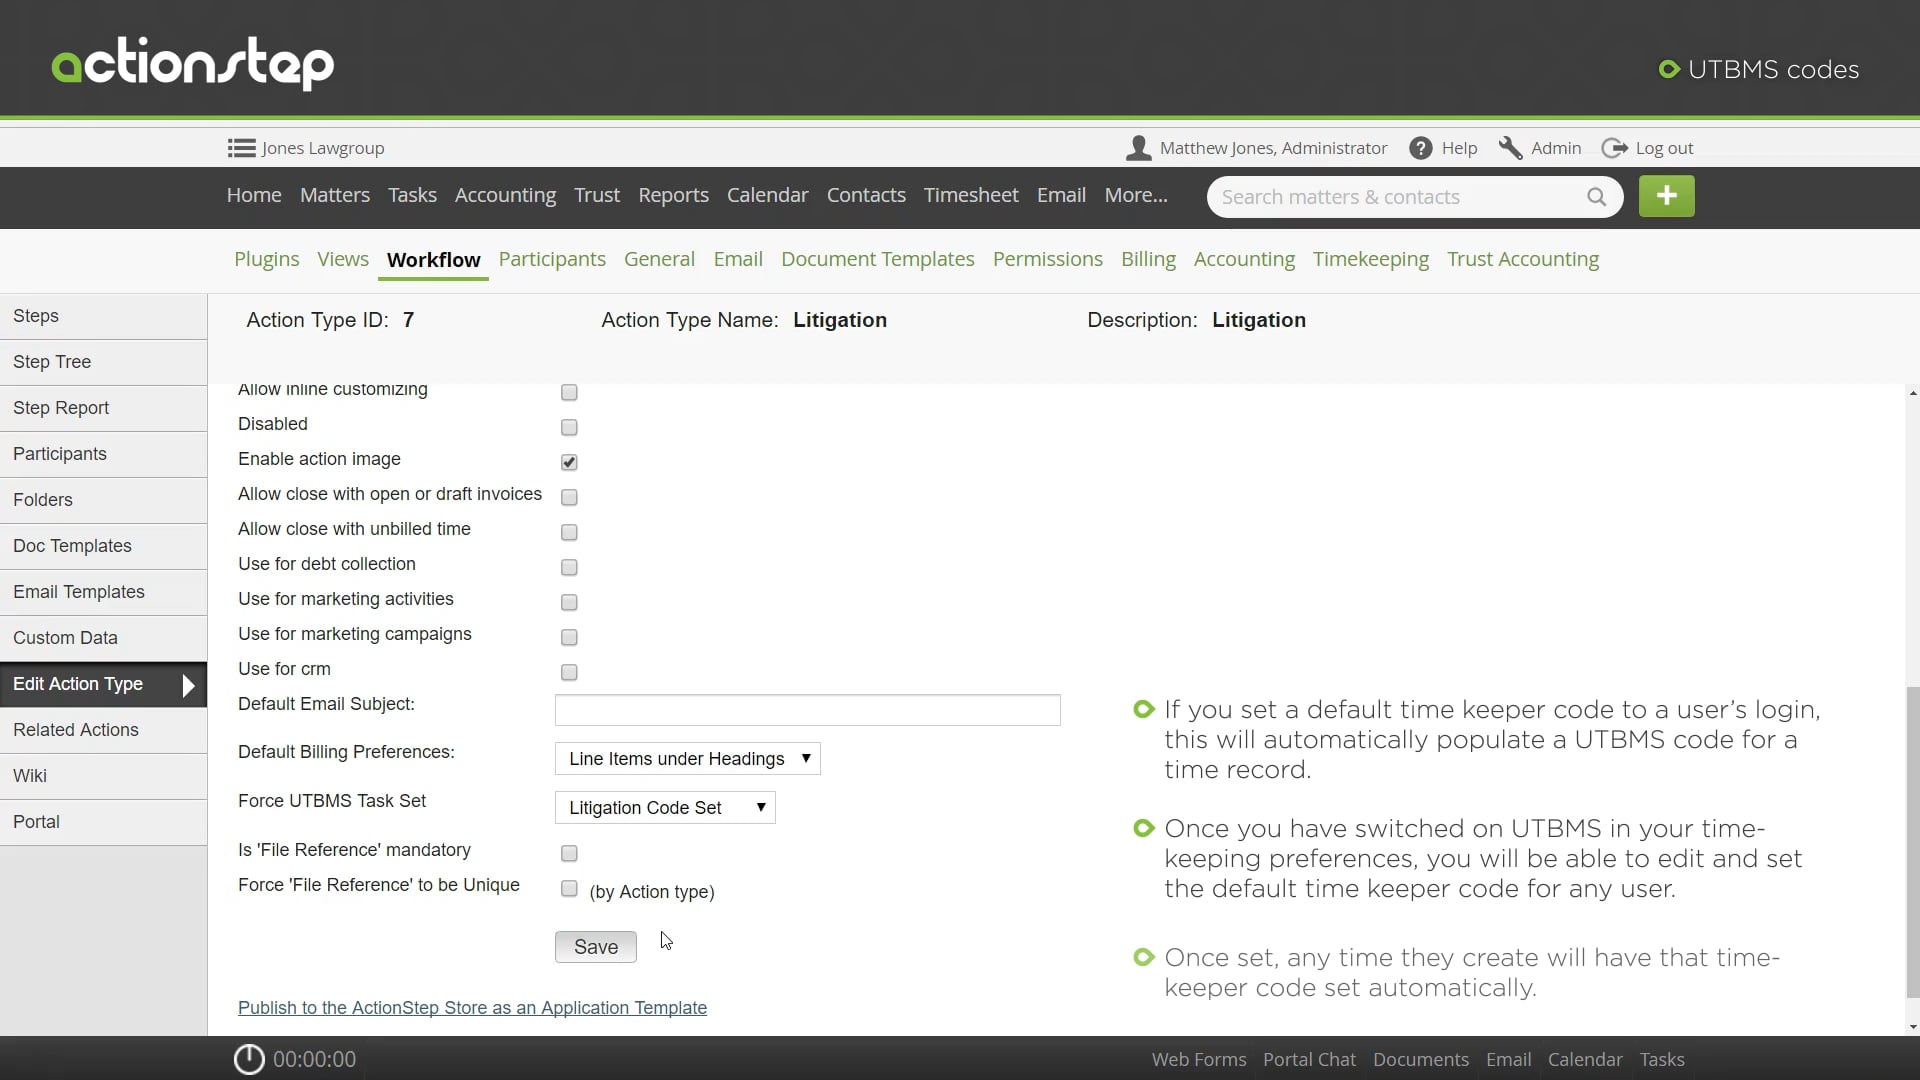Click the Admin wrench icon
This screenshot has height=1080, width=1920.
click(1510, 148)
